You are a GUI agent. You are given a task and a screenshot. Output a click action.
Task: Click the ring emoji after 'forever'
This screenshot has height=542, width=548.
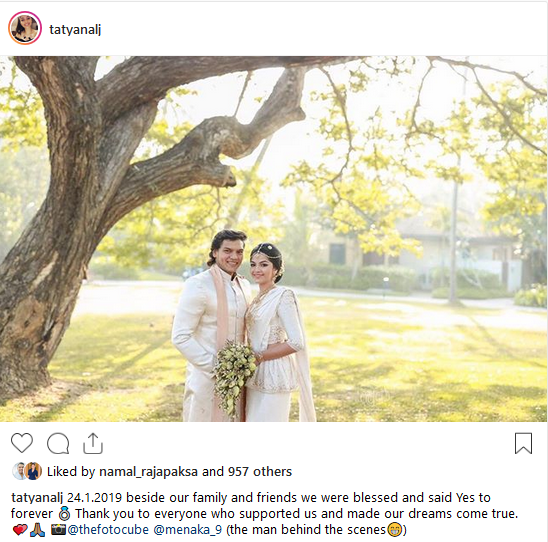[x=65, y=514]
